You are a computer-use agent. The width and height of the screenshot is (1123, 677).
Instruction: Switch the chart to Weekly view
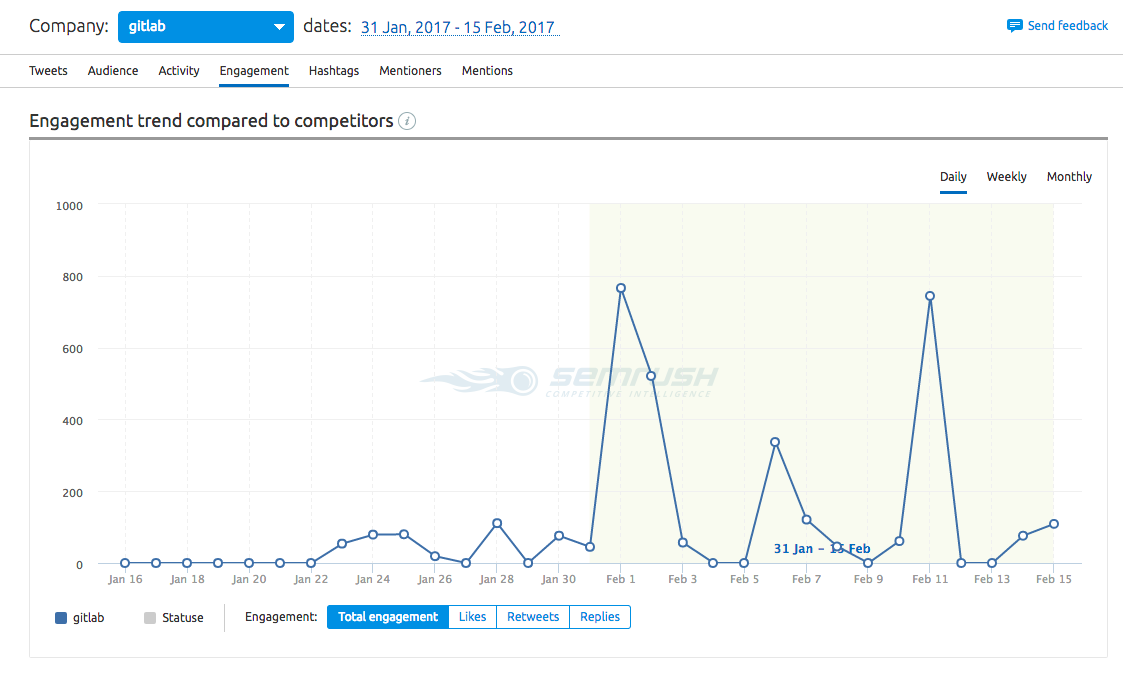(1006, 176)
